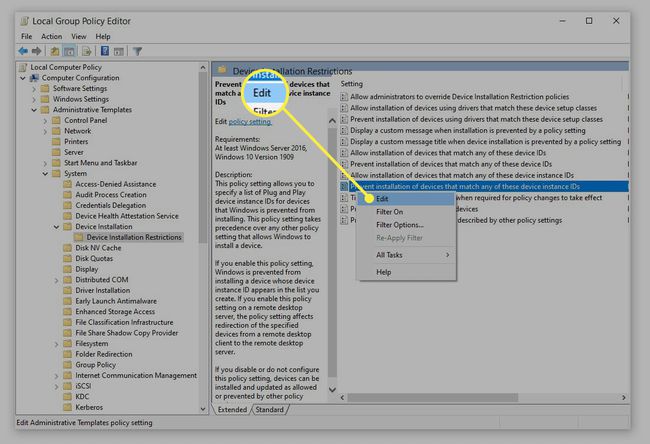Select Device Installation Restrictions tree item
The image size is (650, 444).
point(134,237)
